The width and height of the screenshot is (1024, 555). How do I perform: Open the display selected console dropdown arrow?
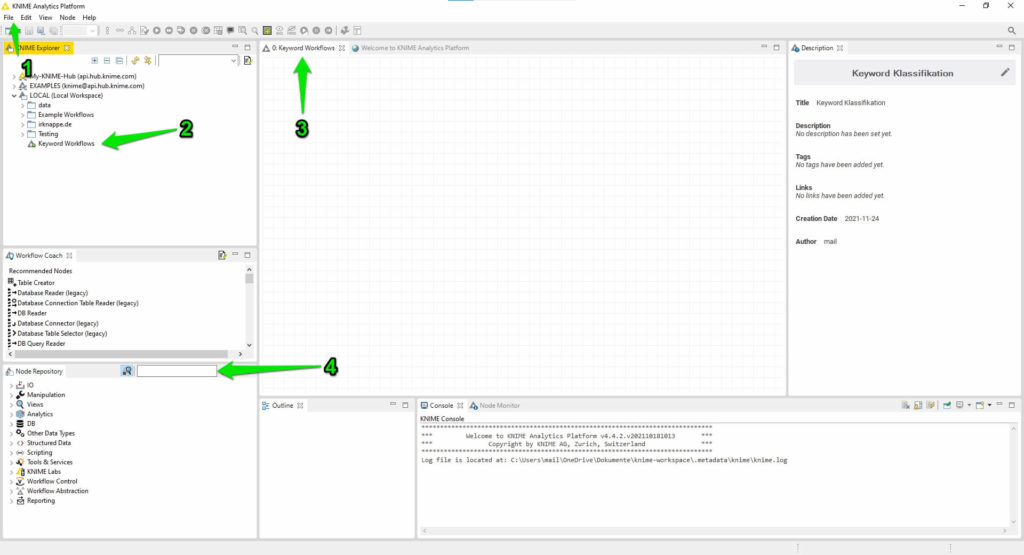tap(969, 405)
